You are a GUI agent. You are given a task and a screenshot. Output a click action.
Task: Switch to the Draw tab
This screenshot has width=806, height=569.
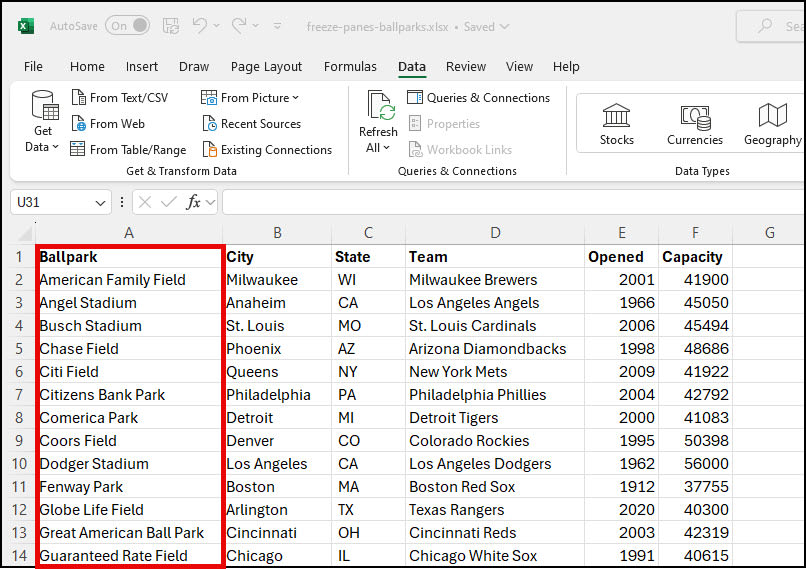(194, 66)
